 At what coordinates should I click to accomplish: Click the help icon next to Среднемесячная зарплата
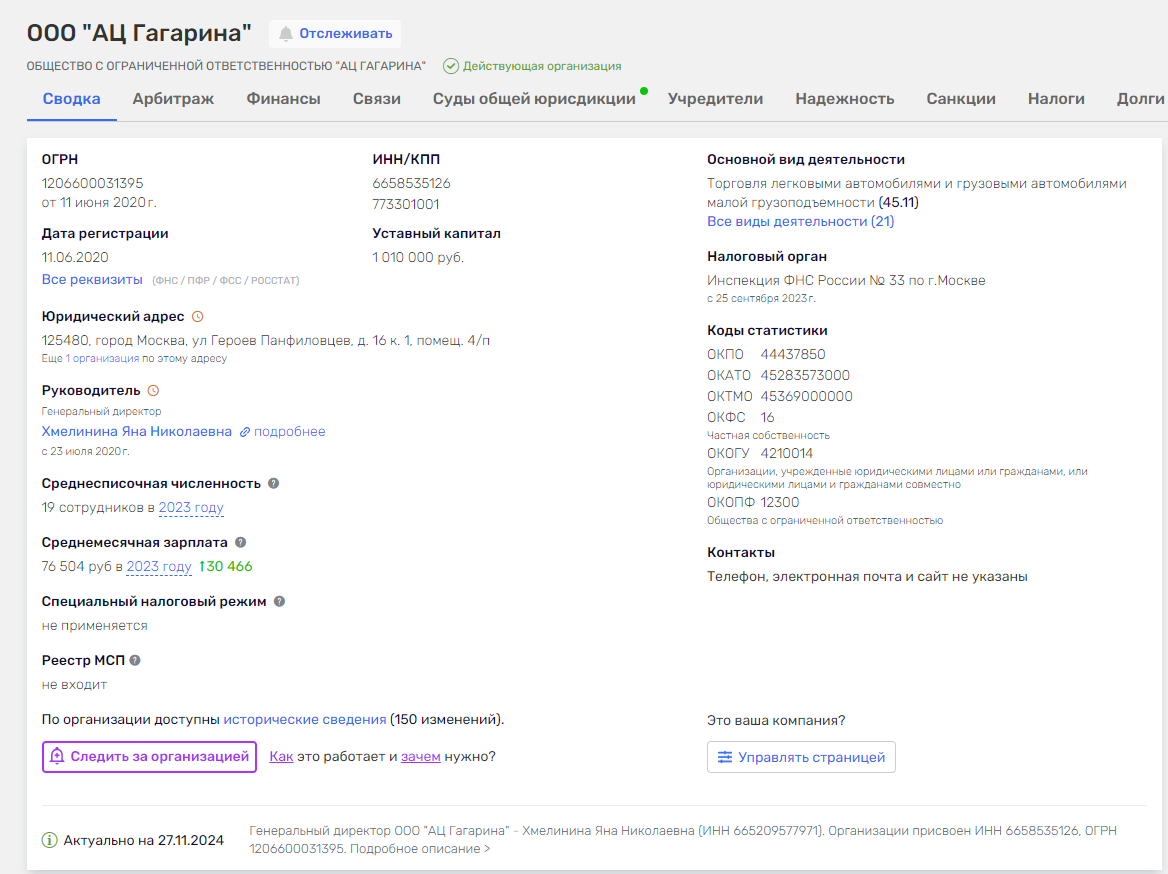coord(241,542)
